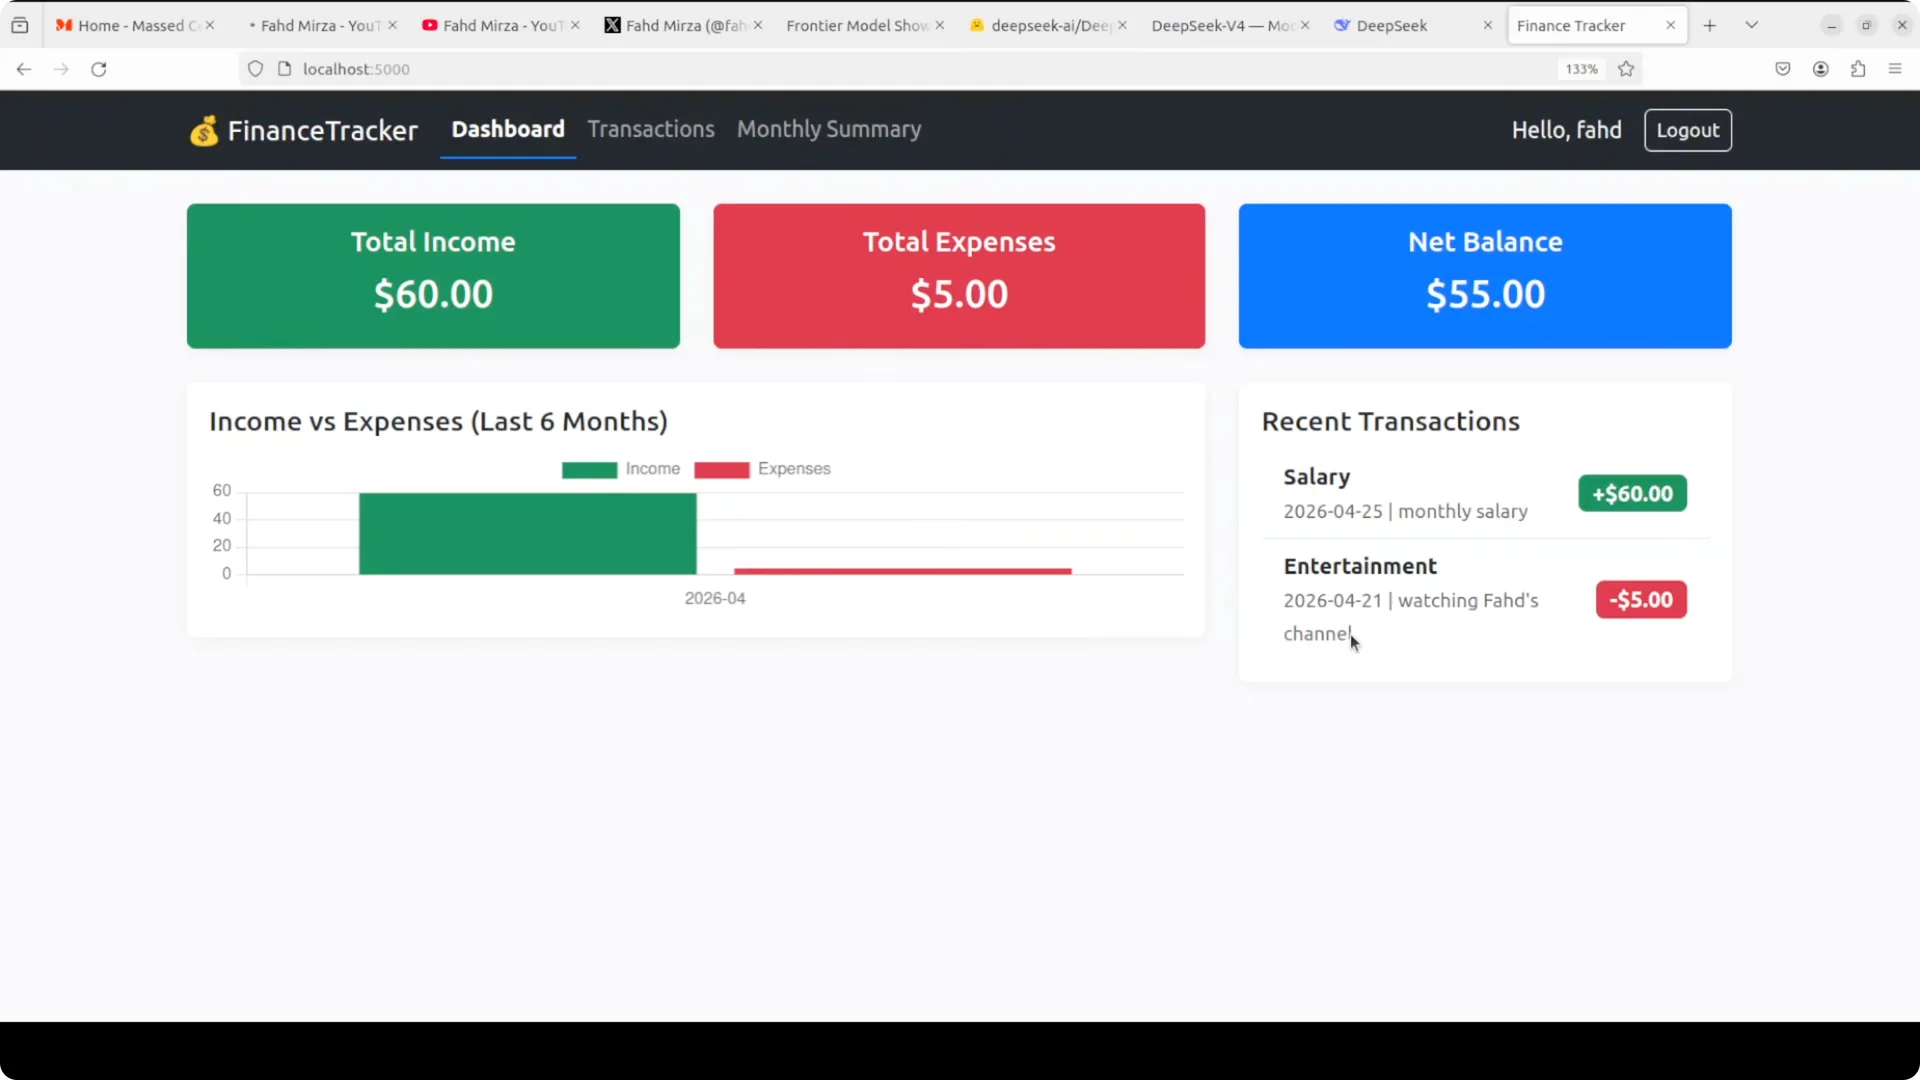Click the red Expenses bar in chart

(902, 571)
